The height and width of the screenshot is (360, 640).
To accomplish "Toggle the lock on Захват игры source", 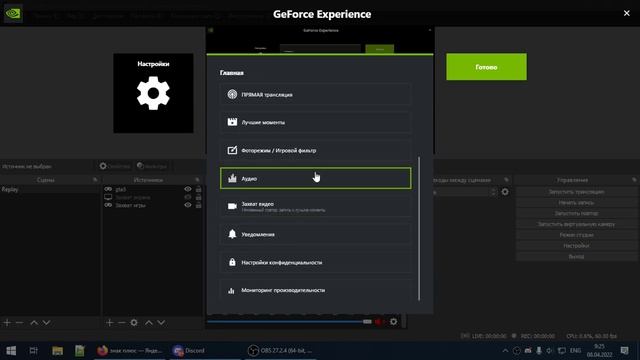I will tap(198, 205).
